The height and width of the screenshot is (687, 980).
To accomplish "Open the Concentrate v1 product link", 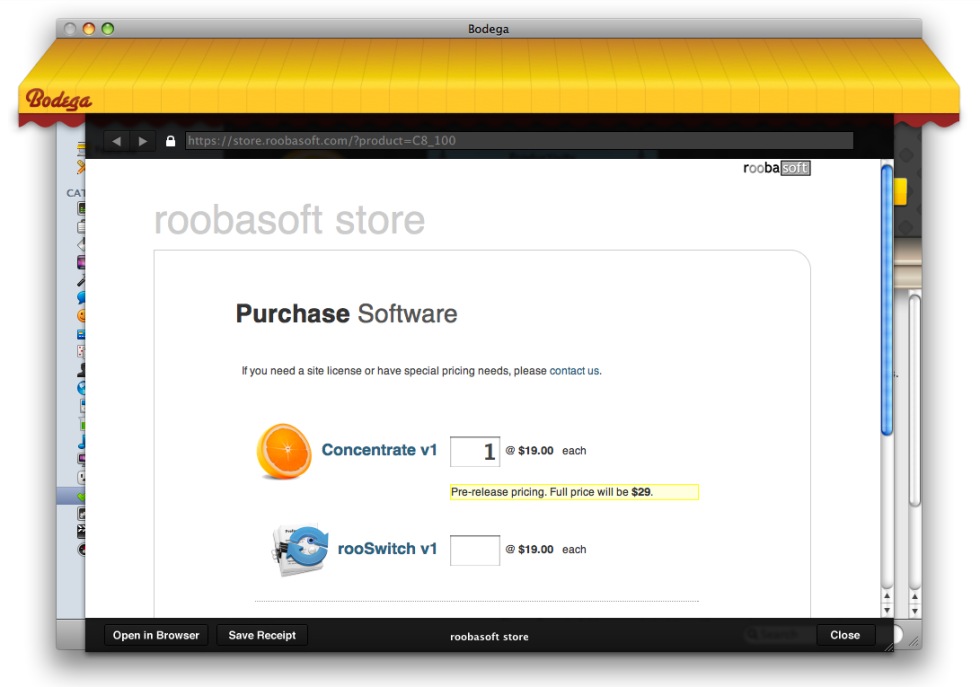I will 379,451.
